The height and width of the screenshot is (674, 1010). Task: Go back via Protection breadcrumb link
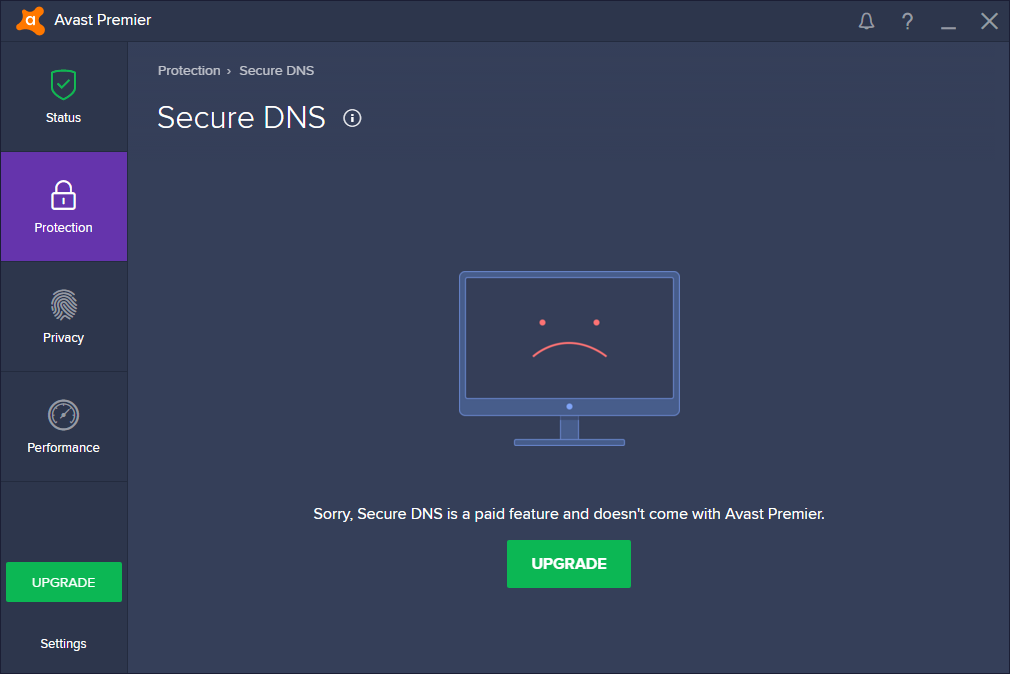point(189,71)
